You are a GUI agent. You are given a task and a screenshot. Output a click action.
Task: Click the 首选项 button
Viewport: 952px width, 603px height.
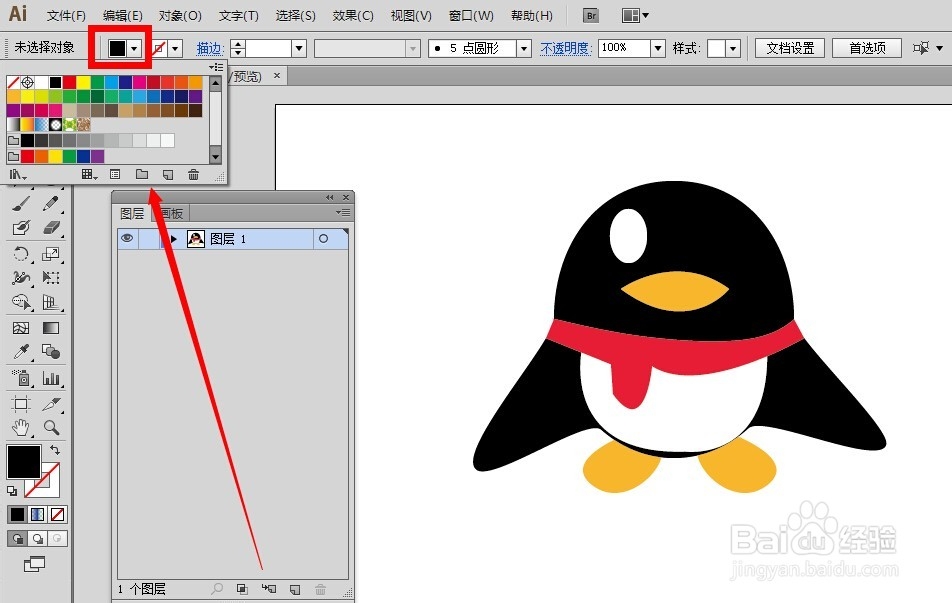(867, 48)
